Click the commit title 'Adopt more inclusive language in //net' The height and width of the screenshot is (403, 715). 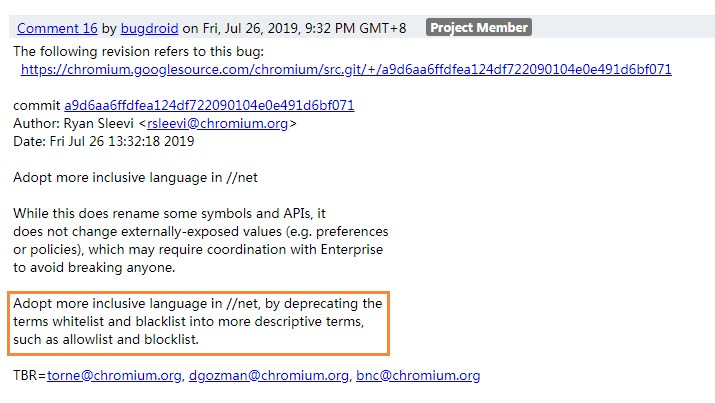click(135, 177)
